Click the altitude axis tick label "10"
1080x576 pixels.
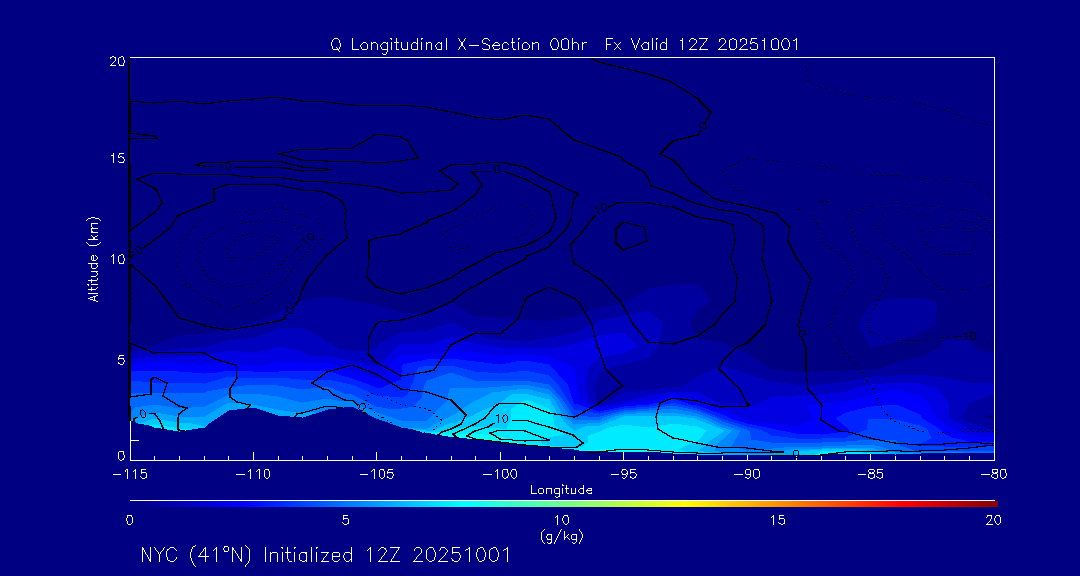116,259
